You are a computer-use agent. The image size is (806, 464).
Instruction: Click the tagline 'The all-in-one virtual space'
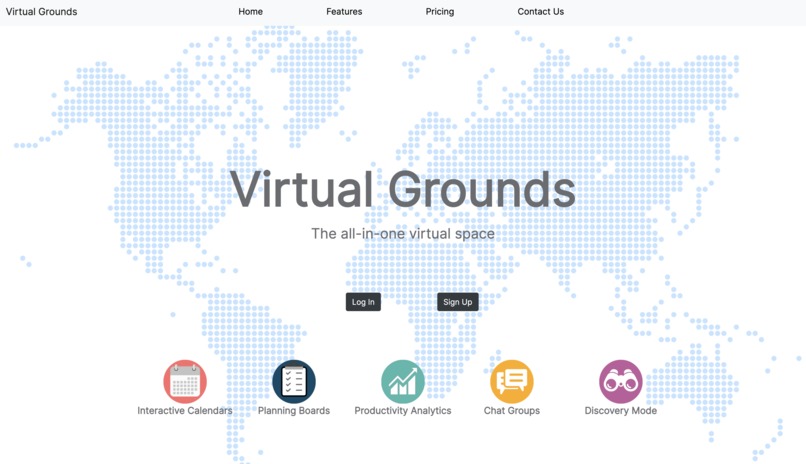402,234
